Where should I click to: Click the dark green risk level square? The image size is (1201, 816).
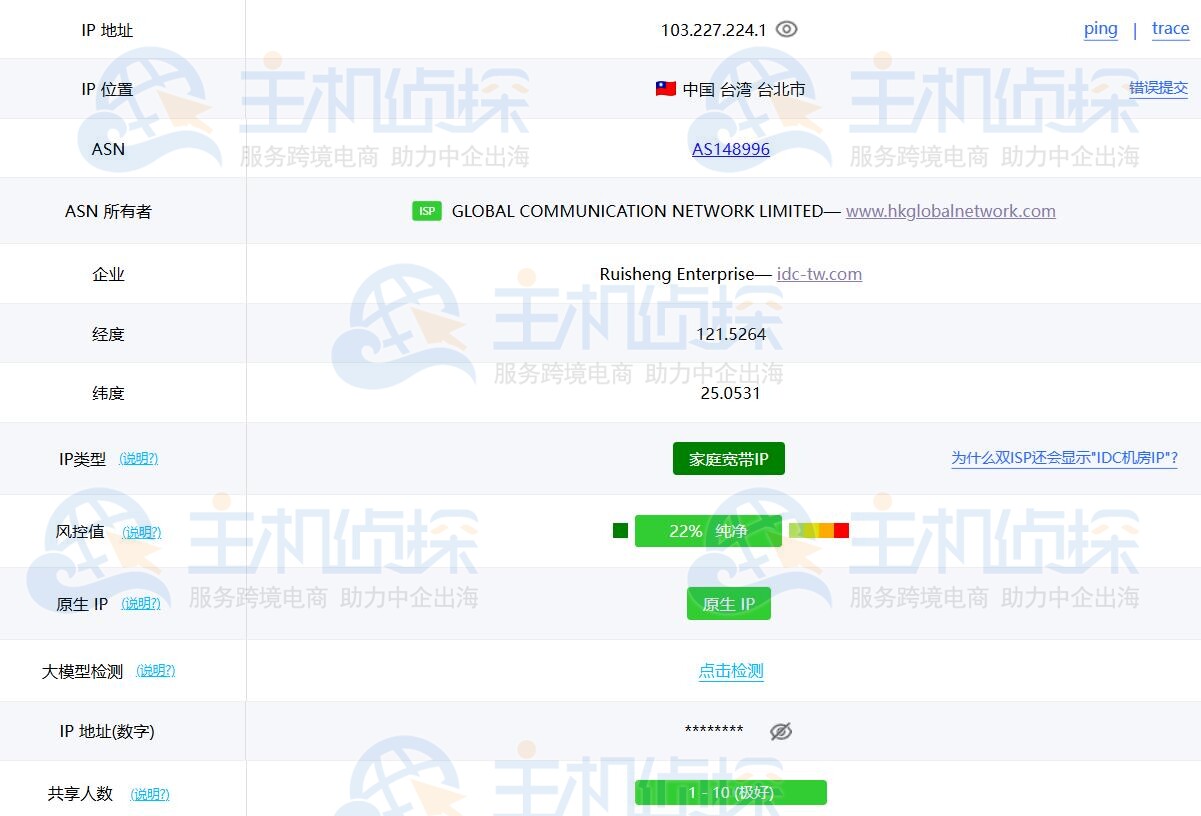[x=620, y=531]
